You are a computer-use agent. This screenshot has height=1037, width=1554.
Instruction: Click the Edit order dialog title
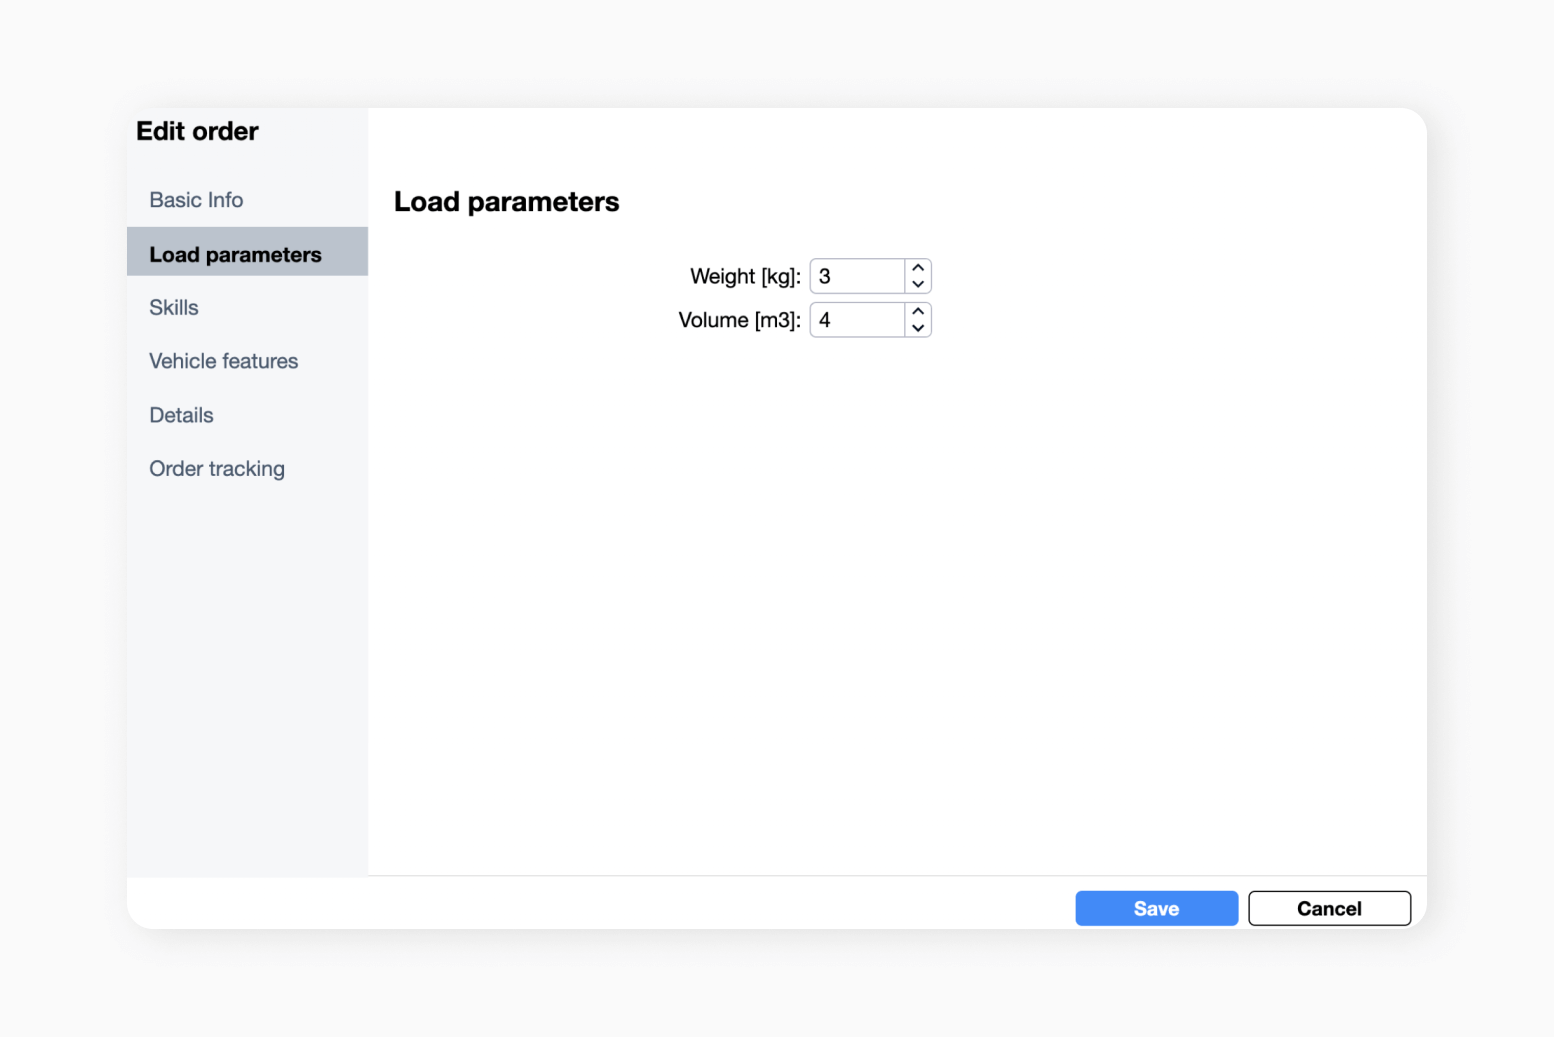pos(197,131)
